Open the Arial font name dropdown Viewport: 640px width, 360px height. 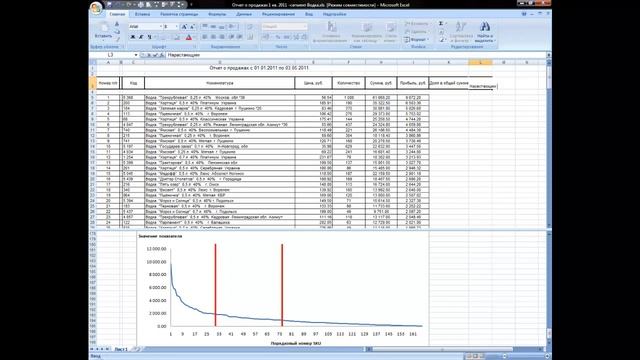coord(160,27)
